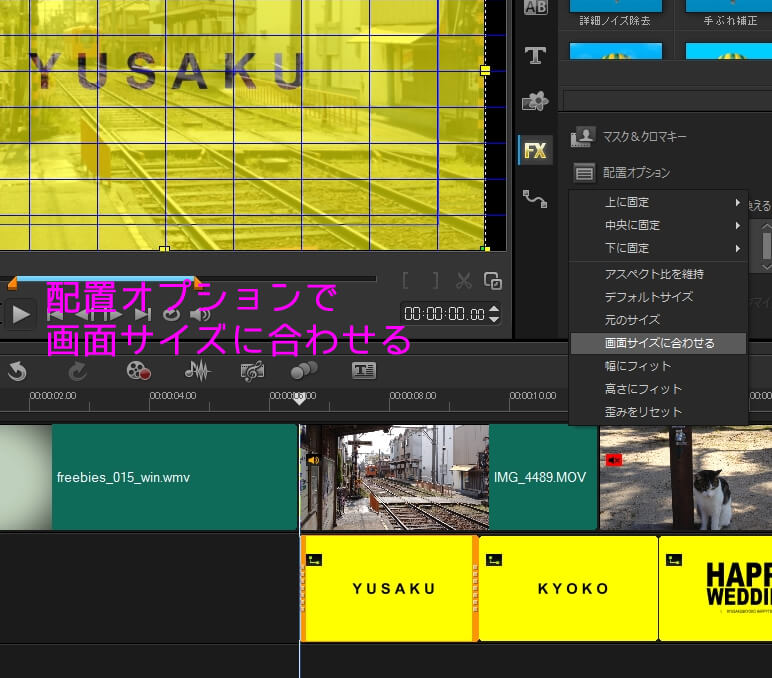The width and height of the screenshot is (772, 678).
Task: Click the orange trim-end marker on preview bar
Action: [x=197, y=283]
